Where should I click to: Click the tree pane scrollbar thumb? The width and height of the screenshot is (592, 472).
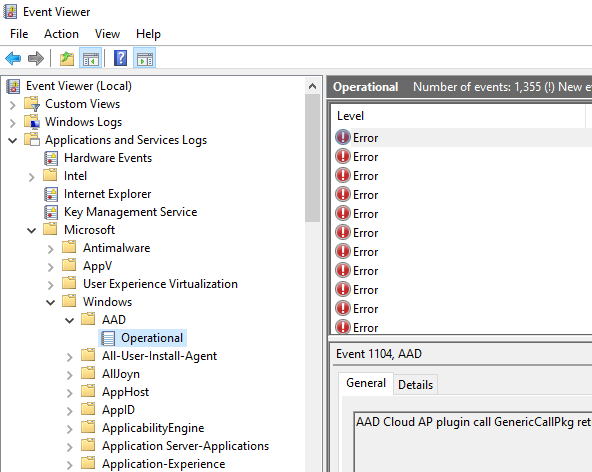313,158
